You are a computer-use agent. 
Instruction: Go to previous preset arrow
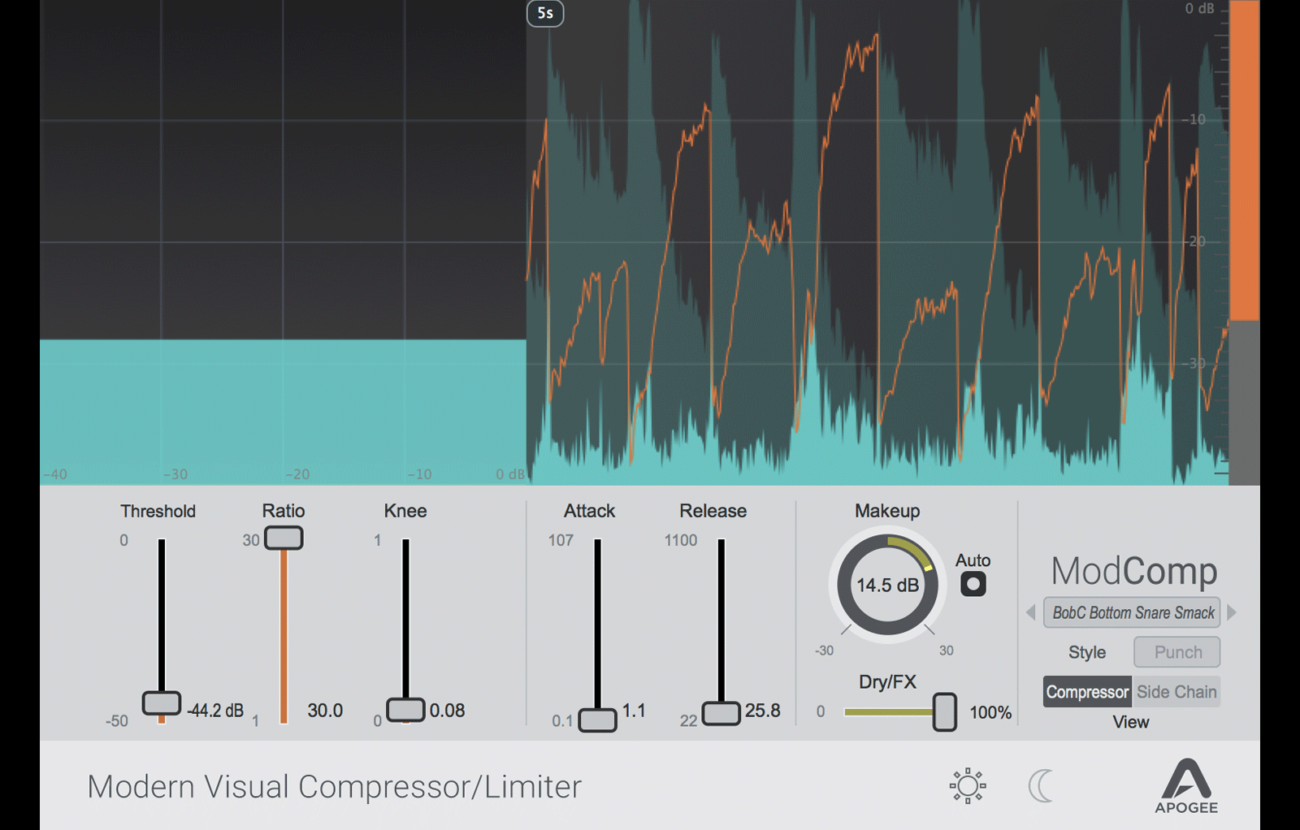(x=1031, y=612)
